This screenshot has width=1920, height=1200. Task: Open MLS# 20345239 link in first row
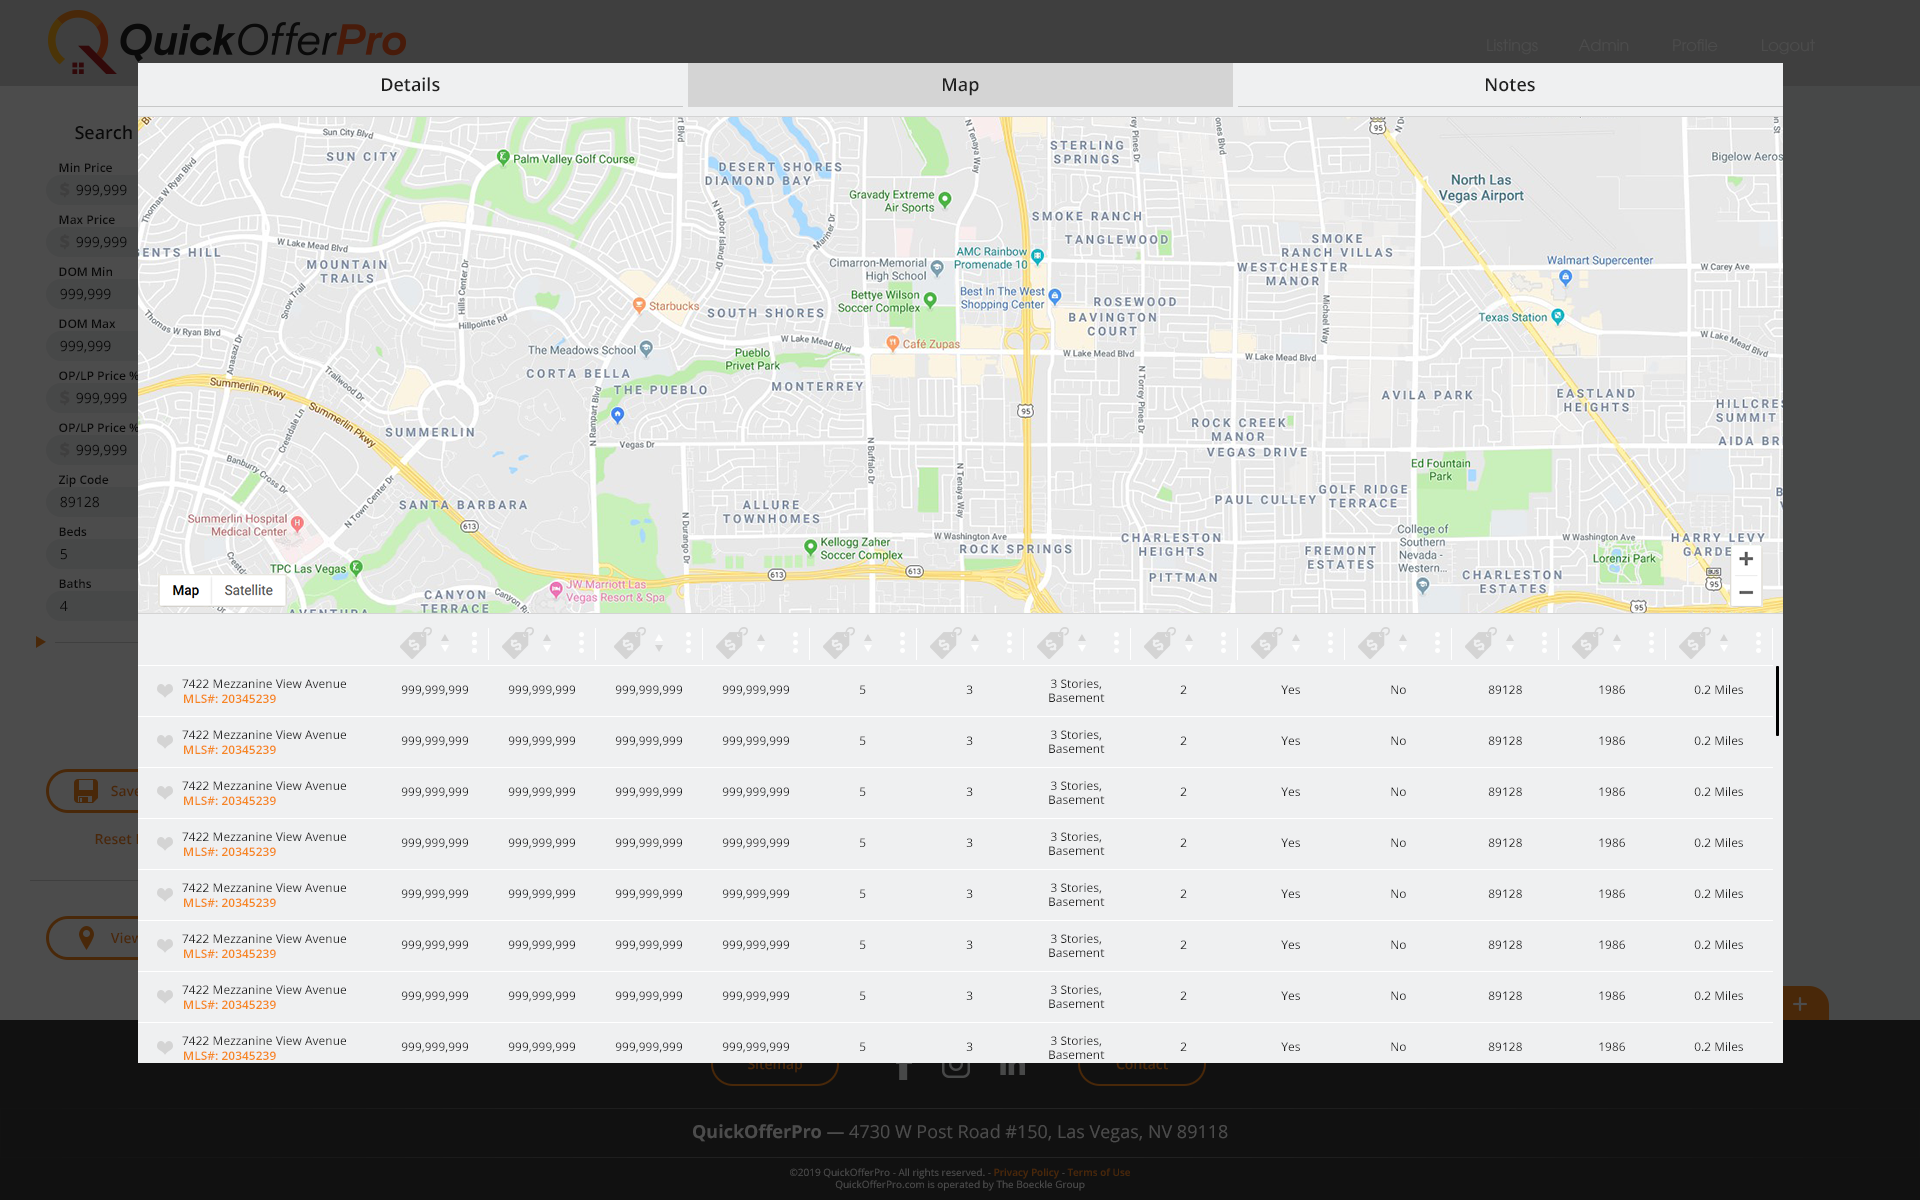pyautogui.click(x=229, y=699)
